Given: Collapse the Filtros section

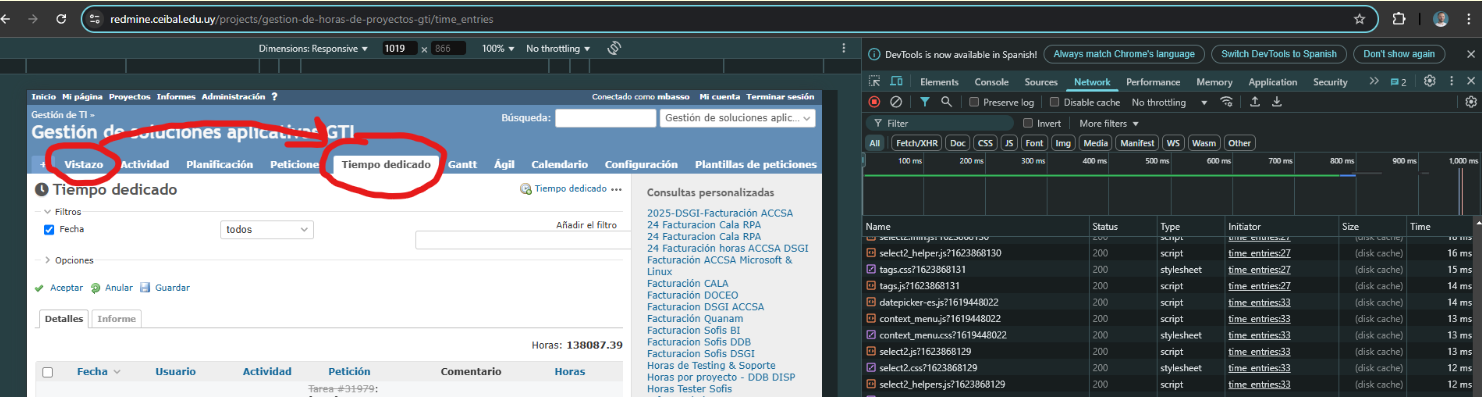Looking at the screenshot, I should [x=62, y=212].
